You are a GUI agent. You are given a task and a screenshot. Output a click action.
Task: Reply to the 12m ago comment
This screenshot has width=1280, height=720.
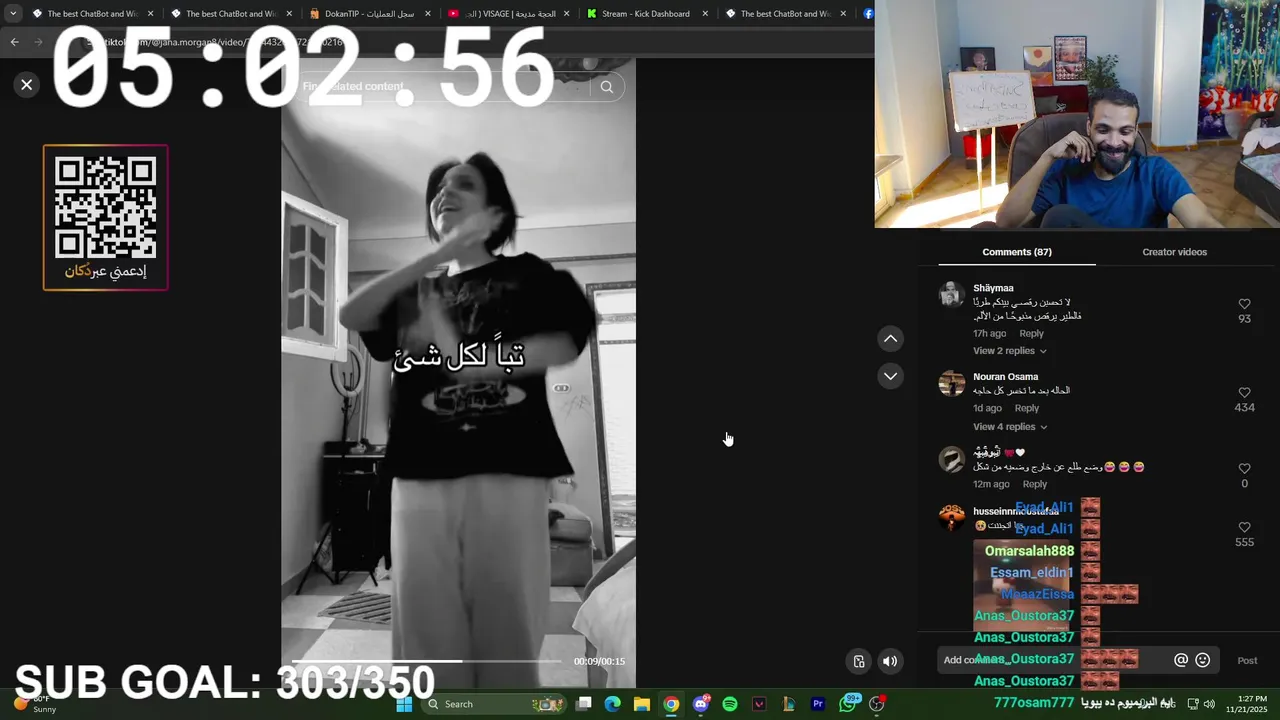point(1034,484)
